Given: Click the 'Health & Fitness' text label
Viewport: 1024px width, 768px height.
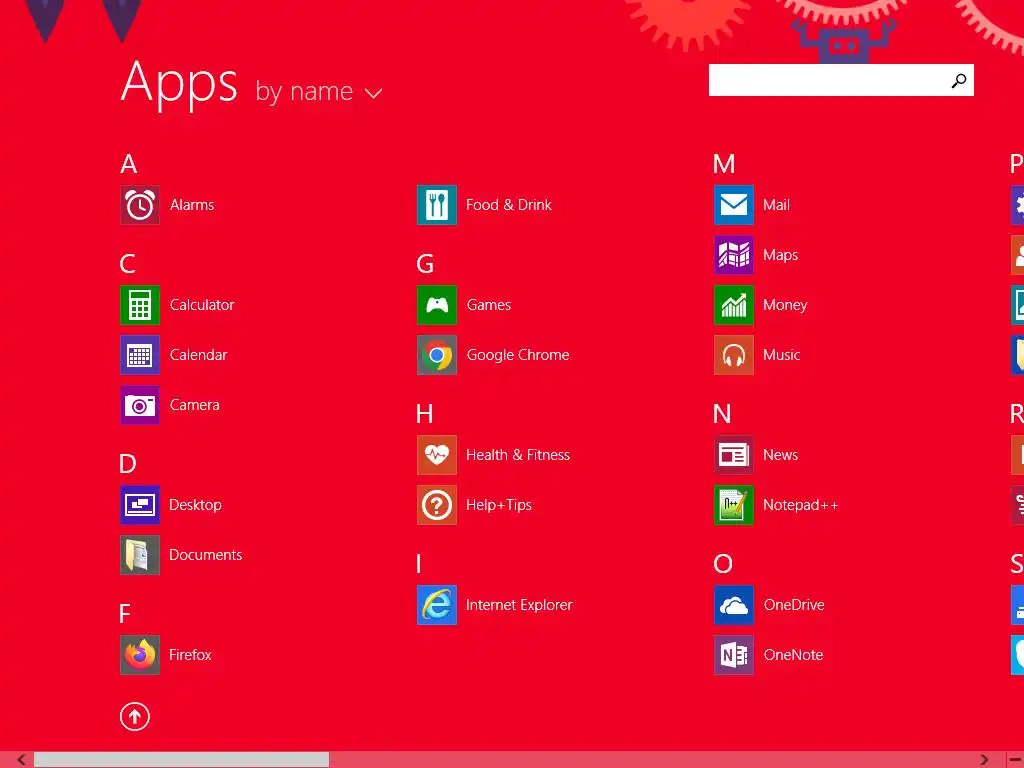Looking at the screenshot, I should click(518, 455).
